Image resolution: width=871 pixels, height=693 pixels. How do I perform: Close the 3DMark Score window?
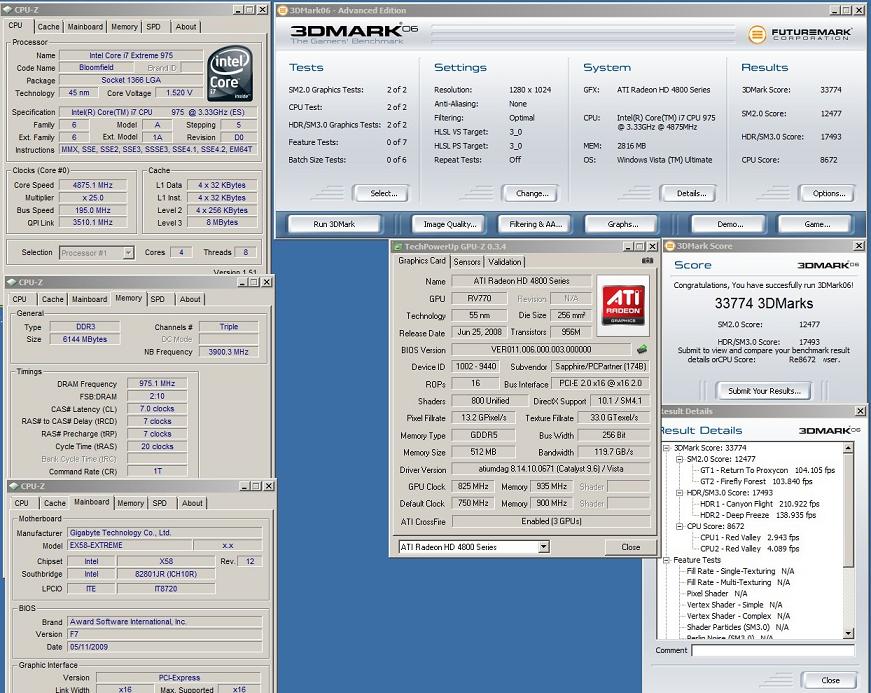pos(859,245)
